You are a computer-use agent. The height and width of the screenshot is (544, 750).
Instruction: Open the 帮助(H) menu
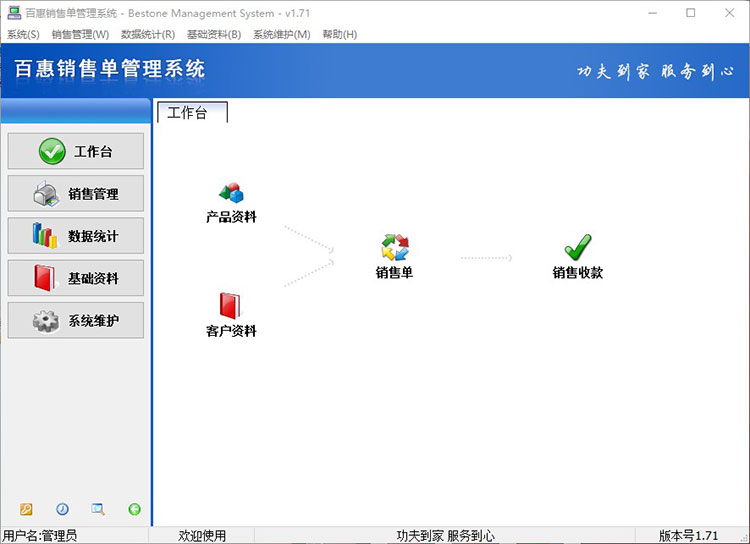340,34
